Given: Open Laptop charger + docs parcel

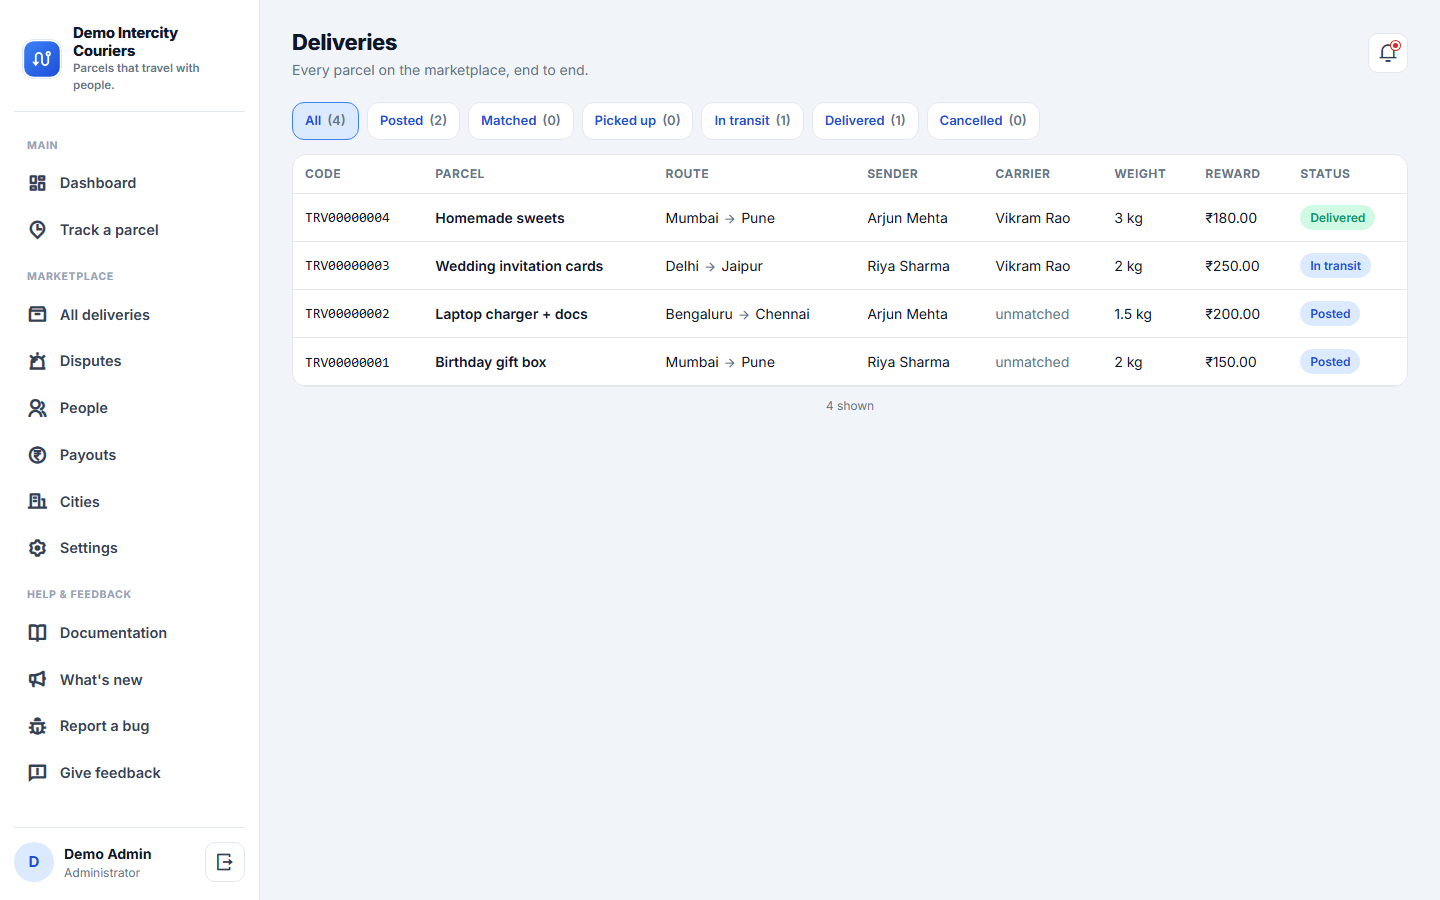Looking at the screenshot, I should (511, 314).
